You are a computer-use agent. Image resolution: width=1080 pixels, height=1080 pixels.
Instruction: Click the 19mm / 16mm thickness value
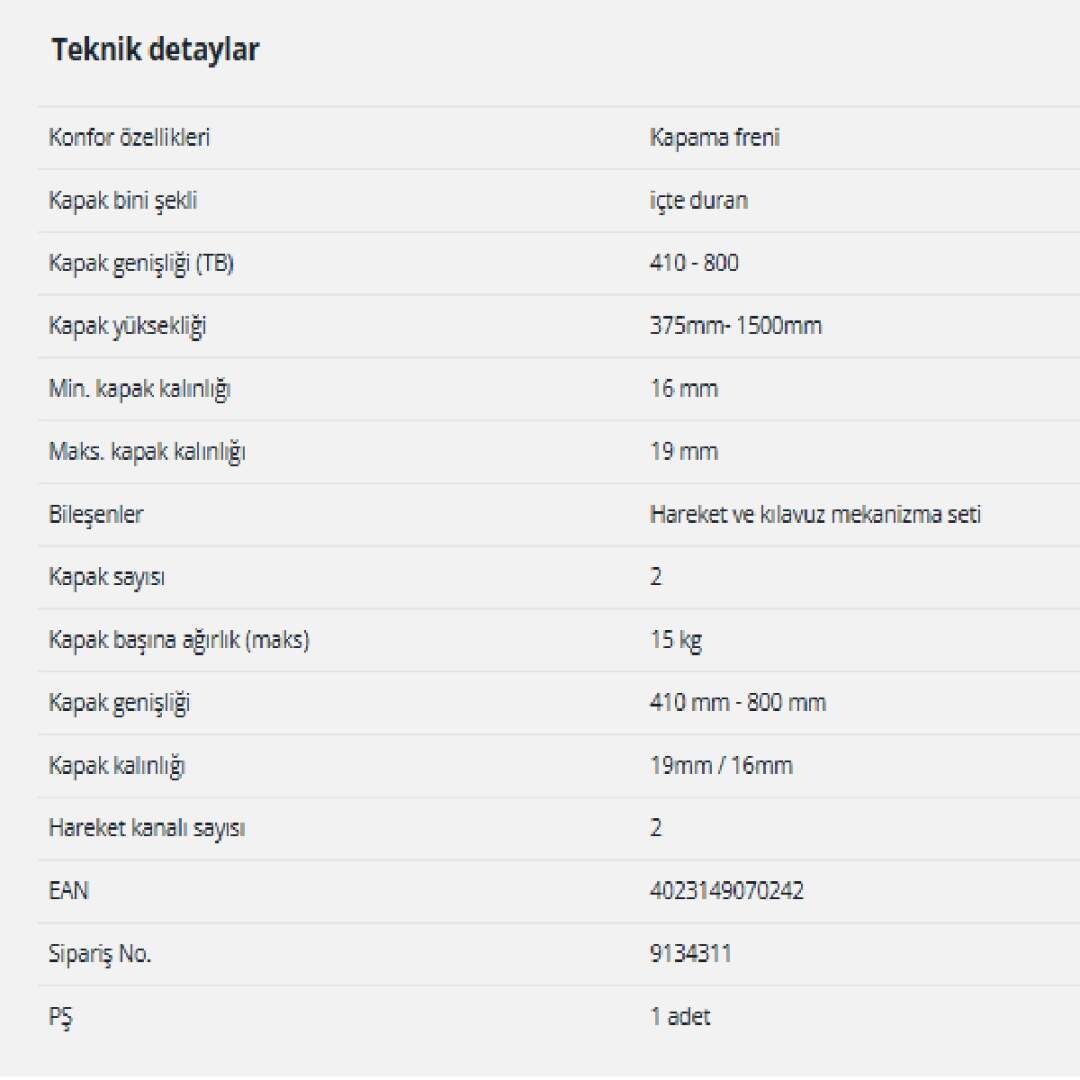(x=720, y=766)
